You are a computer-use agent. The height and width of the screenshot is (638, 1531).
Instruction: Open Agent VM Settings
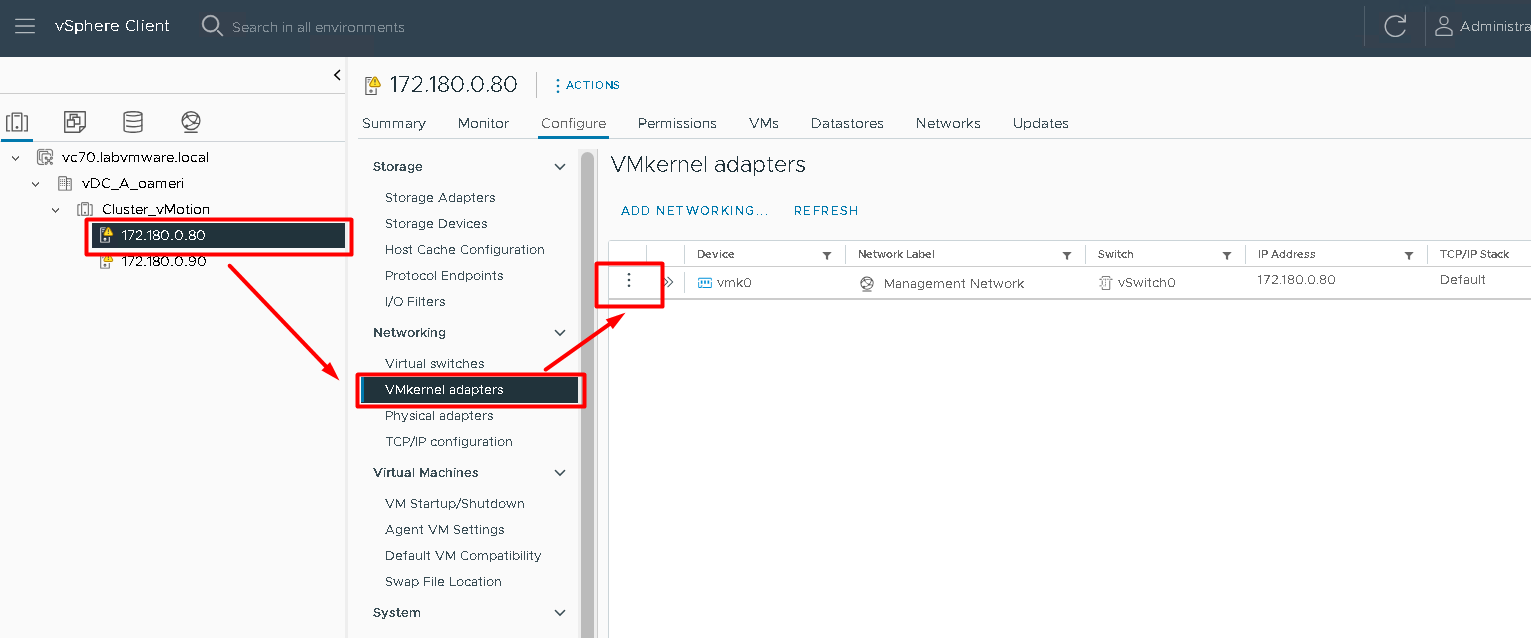tap(445, 530)
